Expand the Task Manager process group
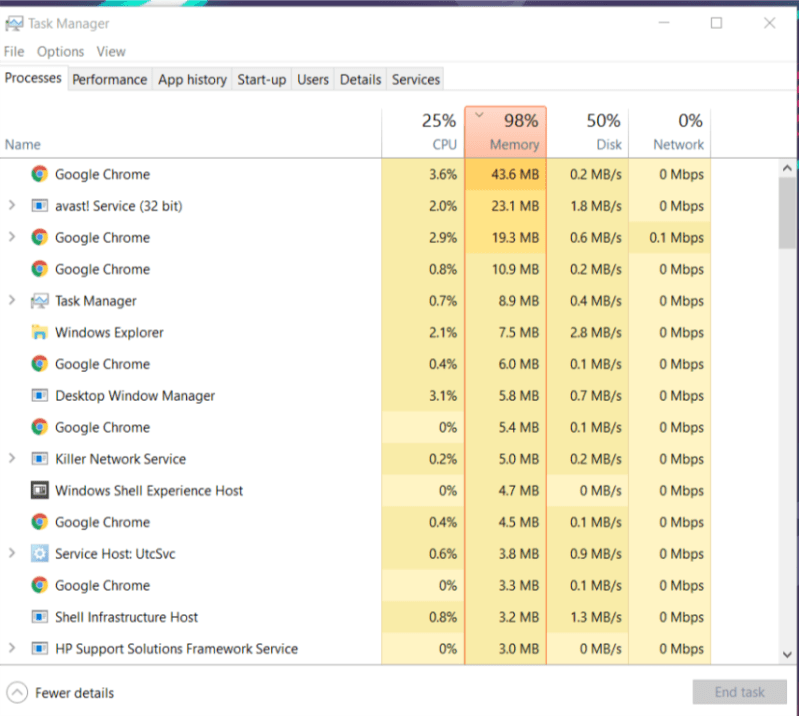This screenshot has width=799, height=716. tap(12, 300)
